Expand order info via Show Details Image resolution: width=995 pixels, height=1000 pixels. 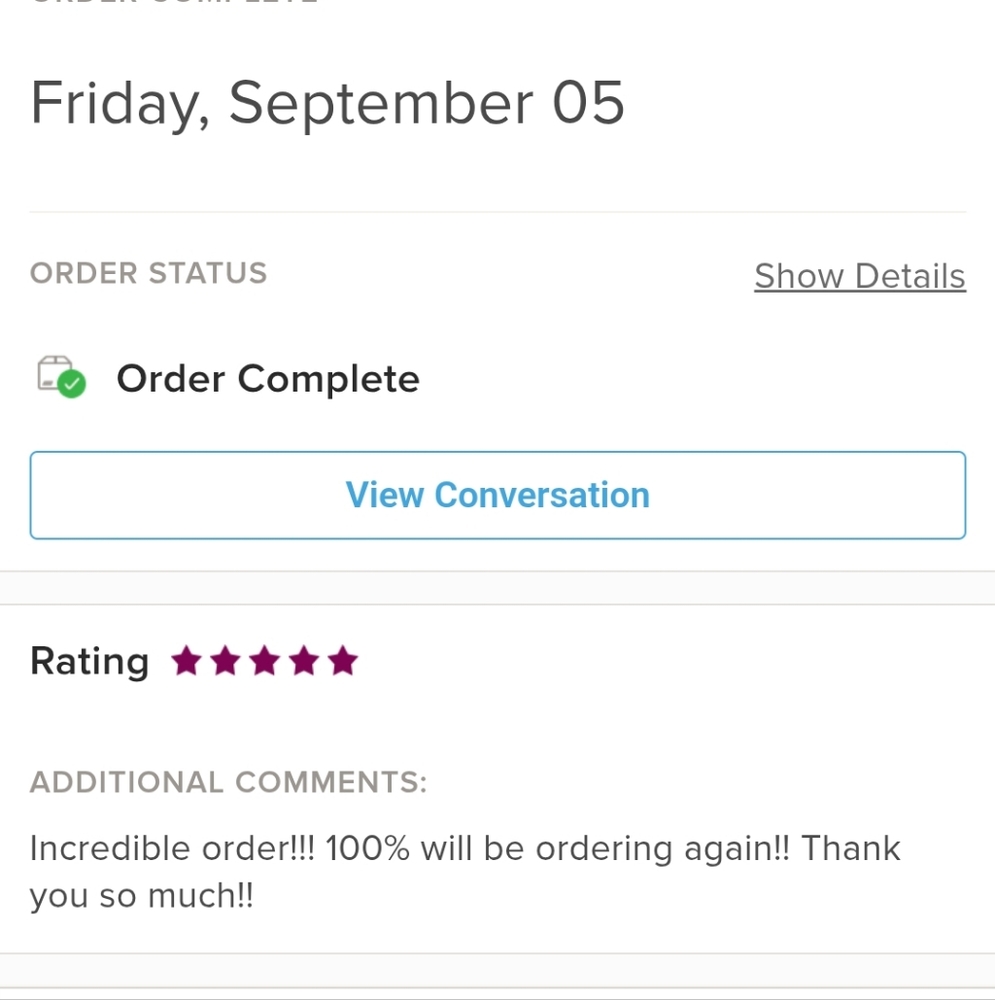pos(860,276)
